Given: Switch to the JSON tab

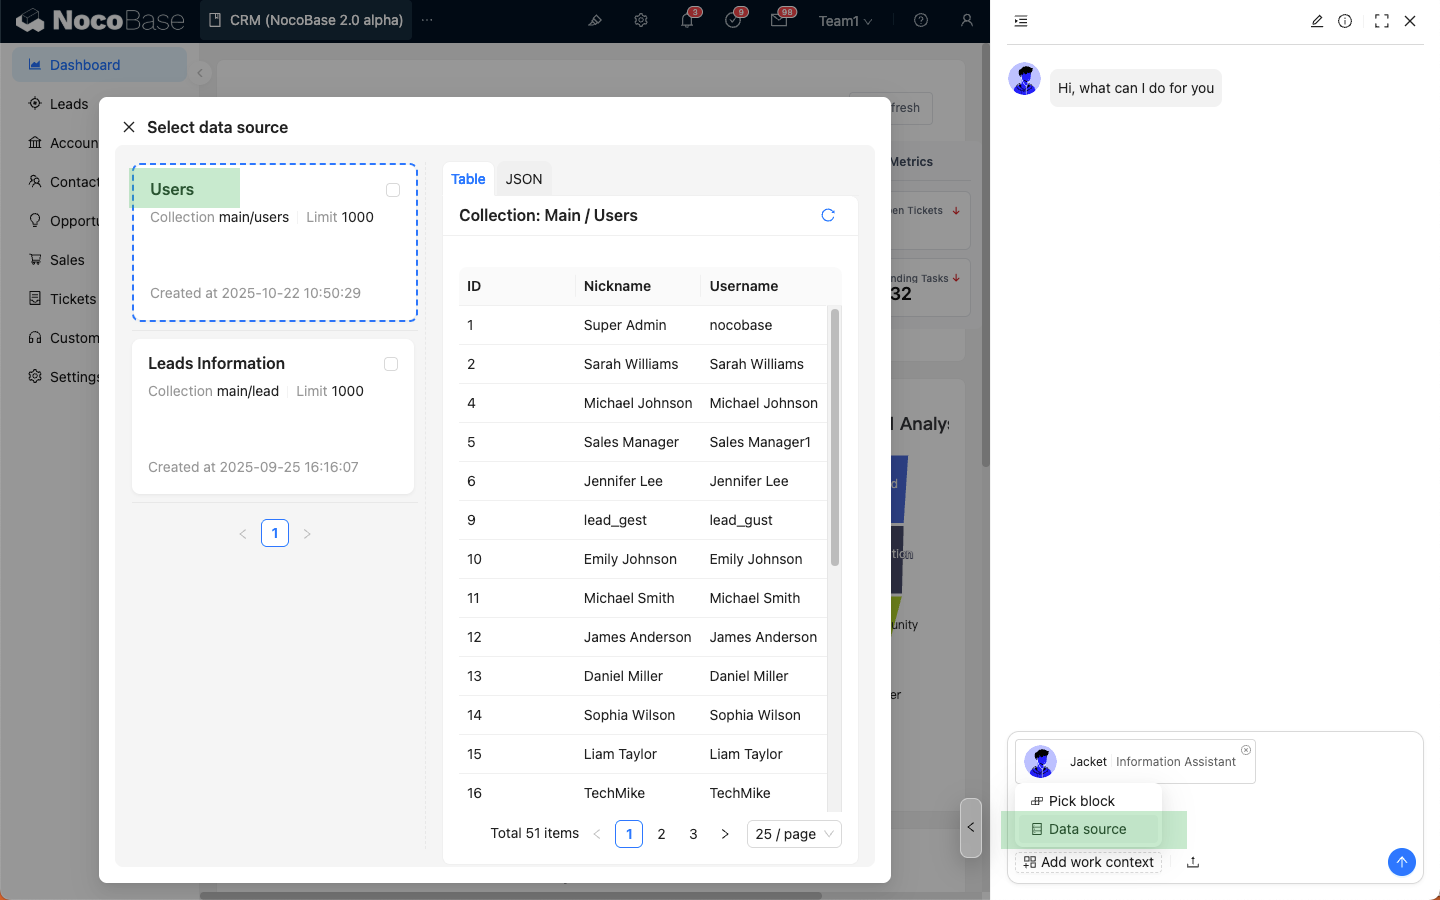Looking at the screenshot, I should [523, 179].
